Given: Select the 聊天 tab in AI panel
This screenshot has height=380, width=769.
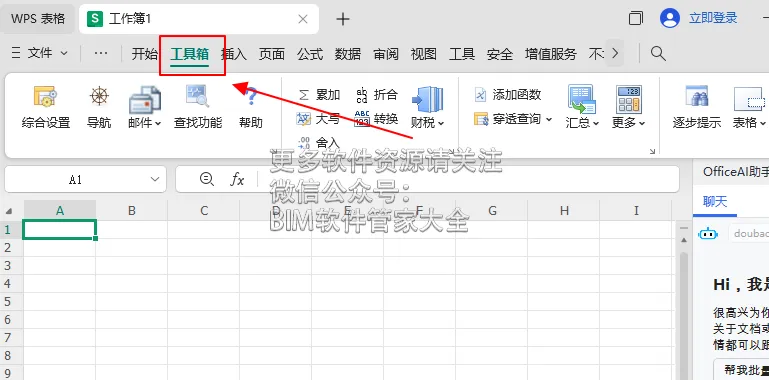Looking at the screenshot, I should coord(715,201).
